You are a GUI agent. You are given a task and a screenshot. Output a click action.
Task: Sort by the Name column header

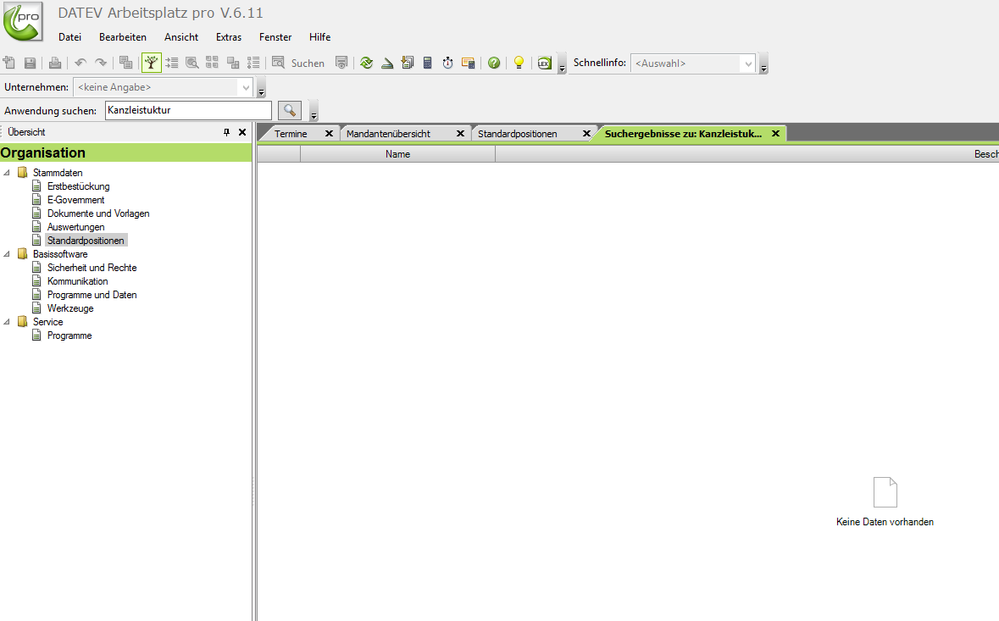(398, 154)
